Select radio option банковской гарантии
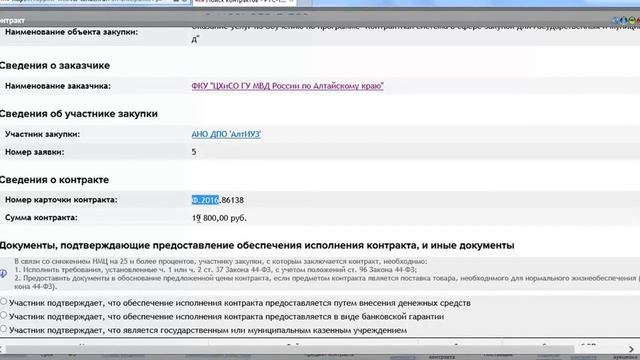The height and width of the screenshot is (360, 640). [x=4, y=315]
